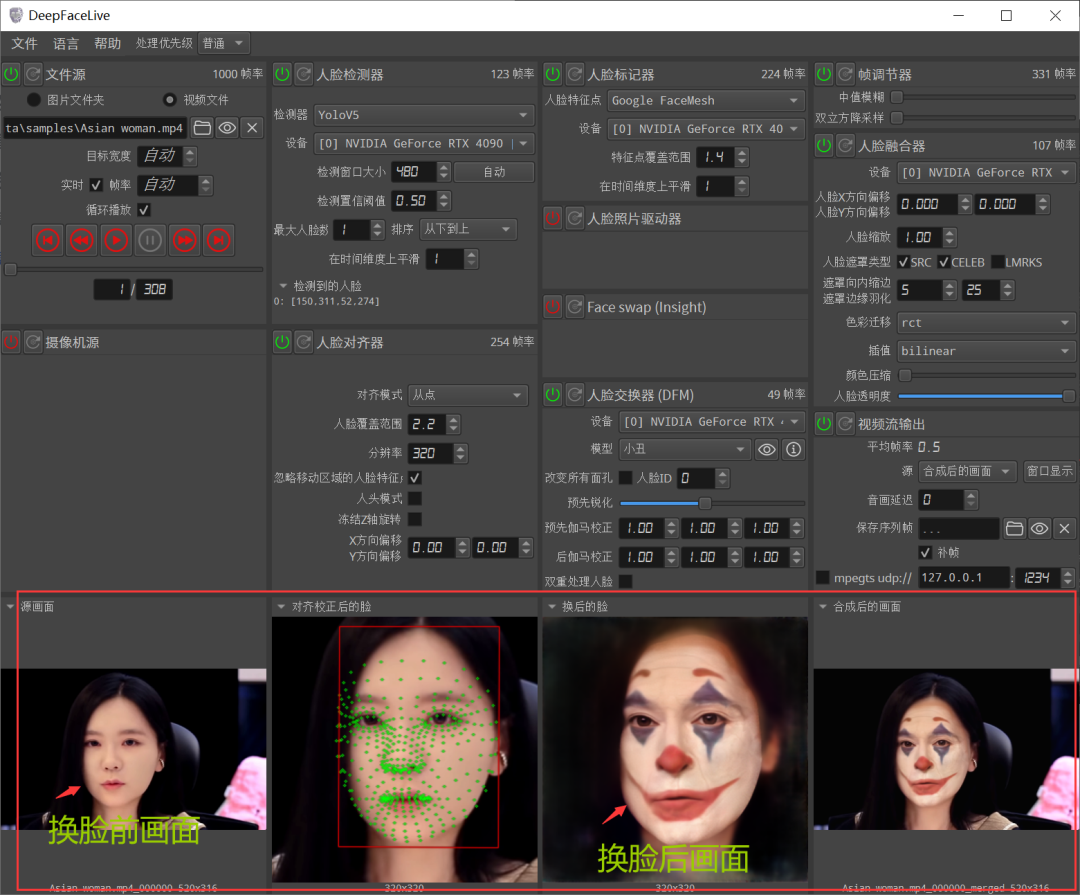Enable 人头模式 checkbox

pos(415,498)
